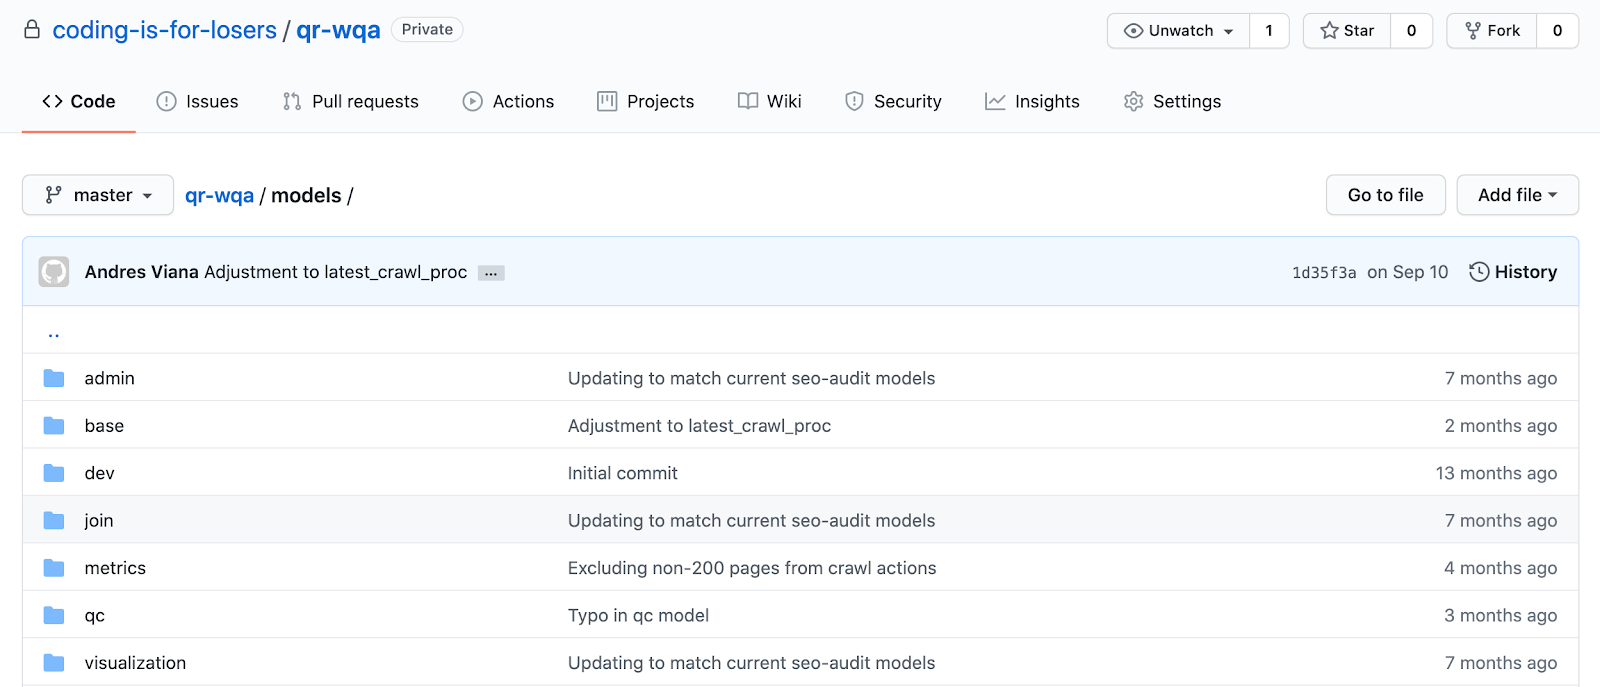Open the qc folder
Screen dimensions: 1600x687
coord(94,616)
